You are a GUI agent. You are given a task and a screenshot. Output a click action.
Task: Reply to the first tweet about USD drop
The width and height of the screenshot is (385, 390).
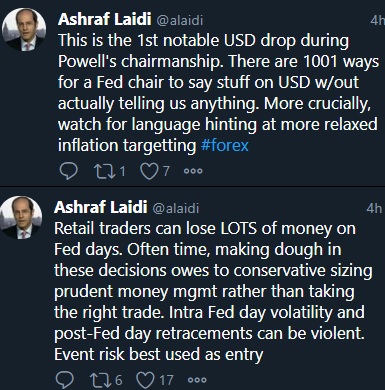(x=69, y=171)
